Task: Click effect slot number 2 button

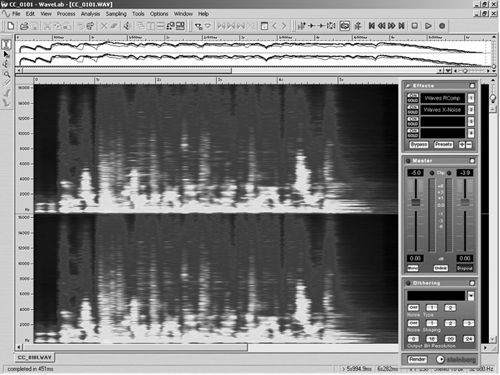Action: click(x=471, y=110)
